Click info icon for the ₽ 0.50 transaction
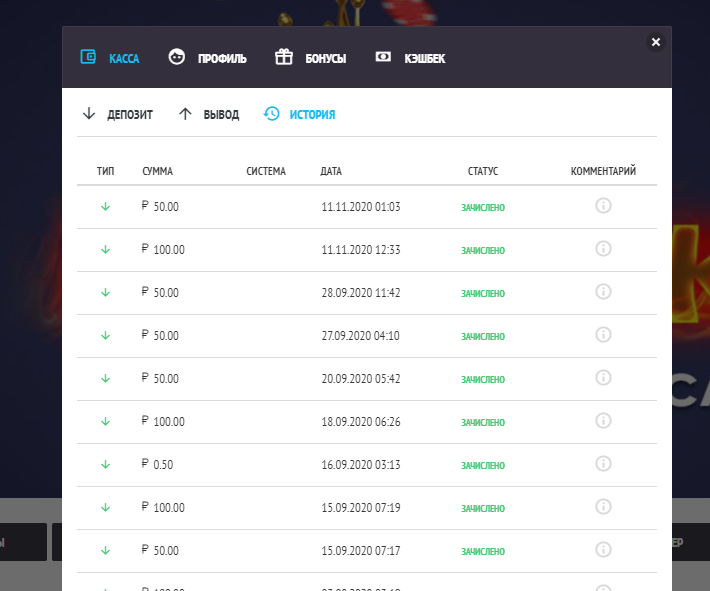Image resolution: width=710 pixels, height=591 pixels. coord(603,464)
